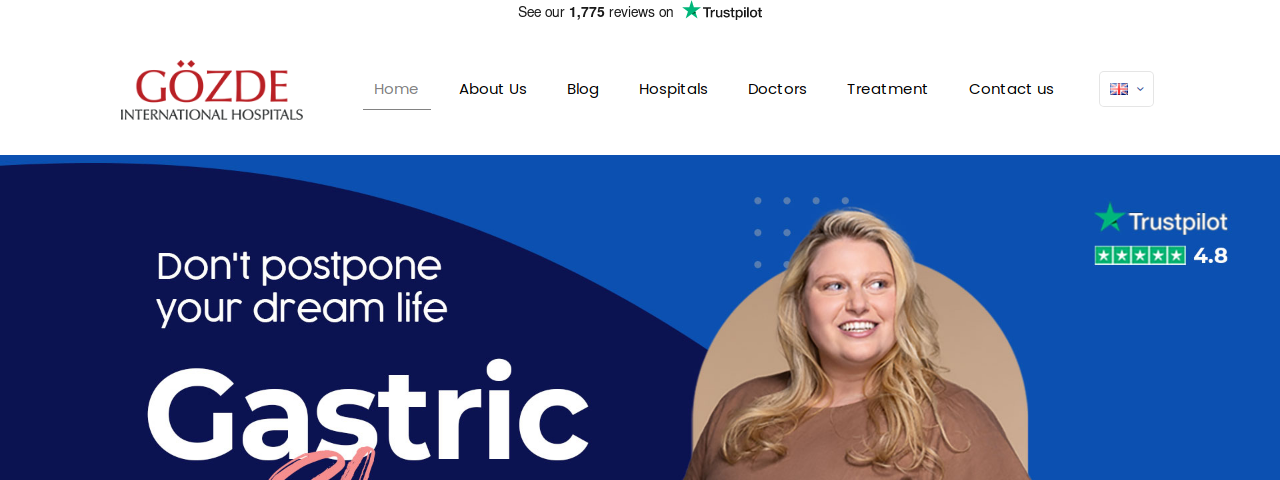This screenshot has height=480, width=1280.
Task: Open the About Us page
Action: (x=493, y=89)
